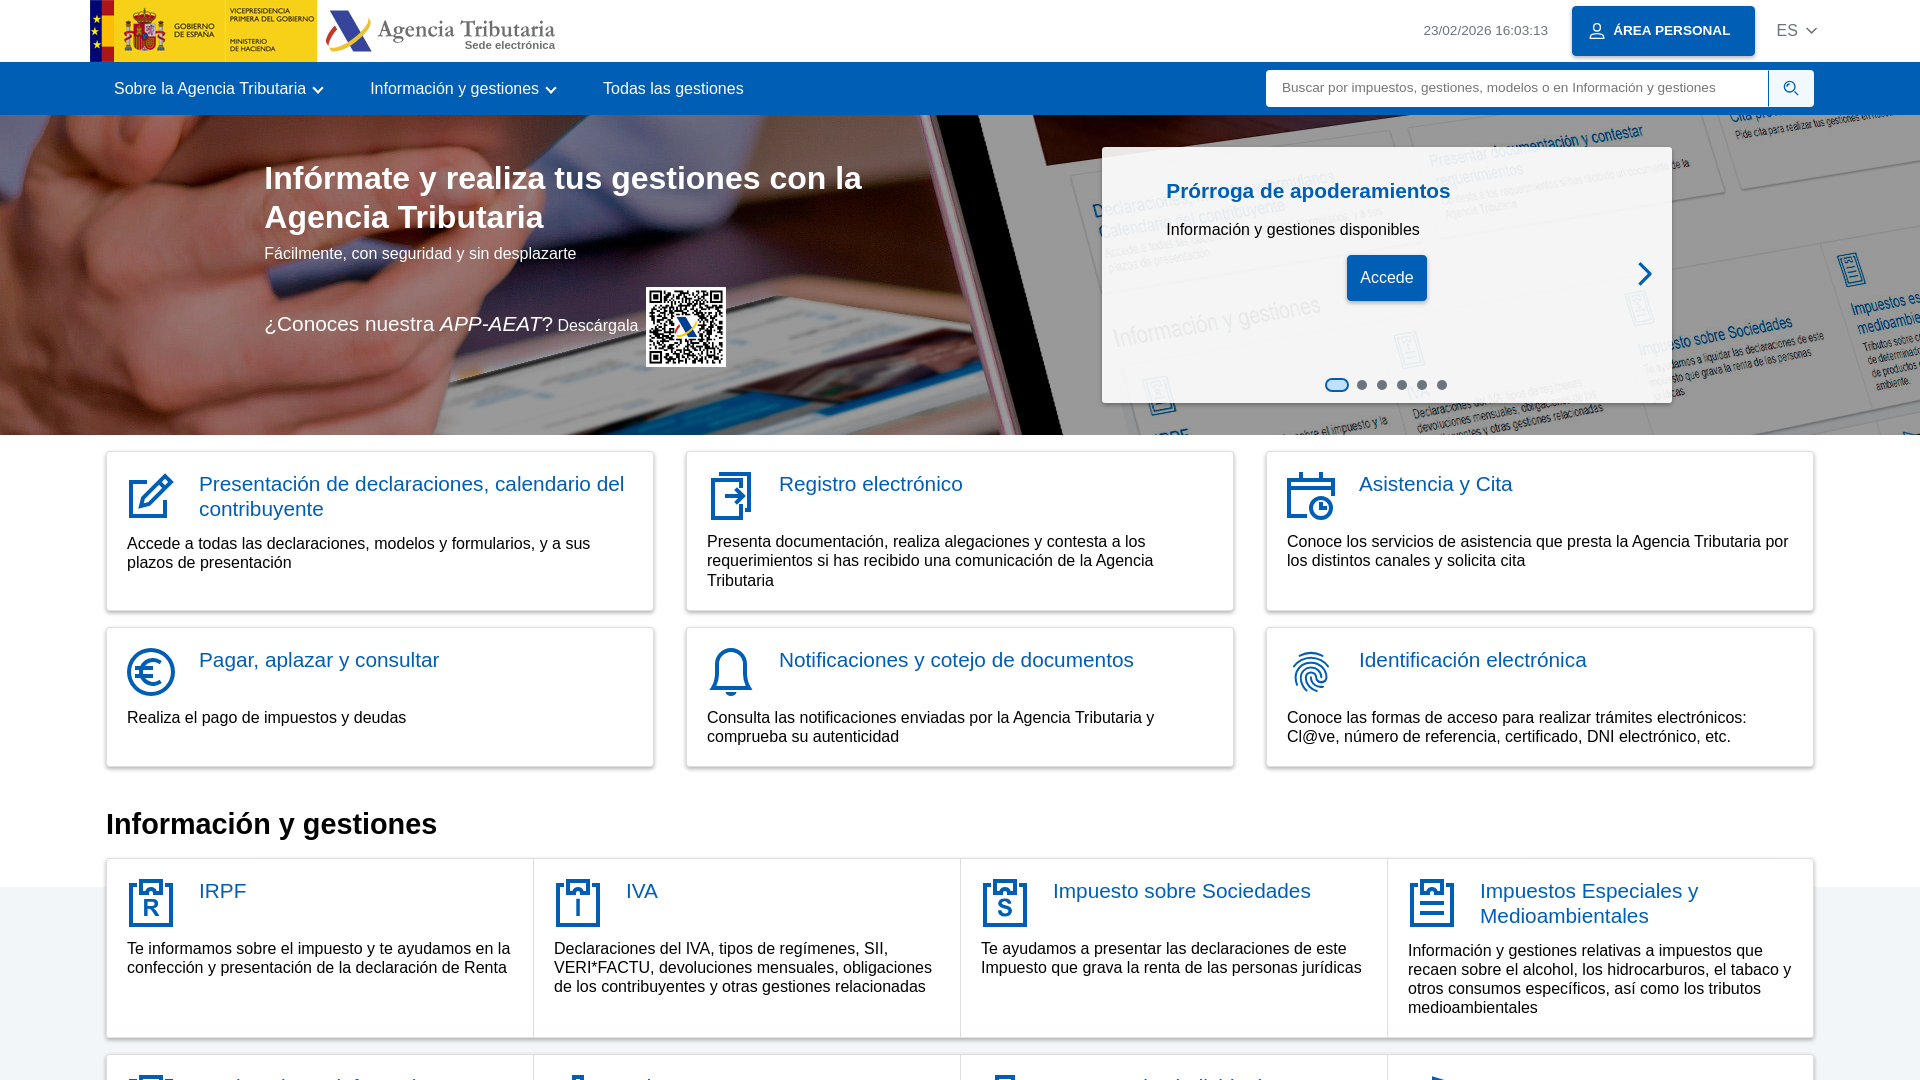The height and width of the screenshot is (1080, 1920).
Task: Open ÁREA PERSONAL
Action: coord(1663,31)
